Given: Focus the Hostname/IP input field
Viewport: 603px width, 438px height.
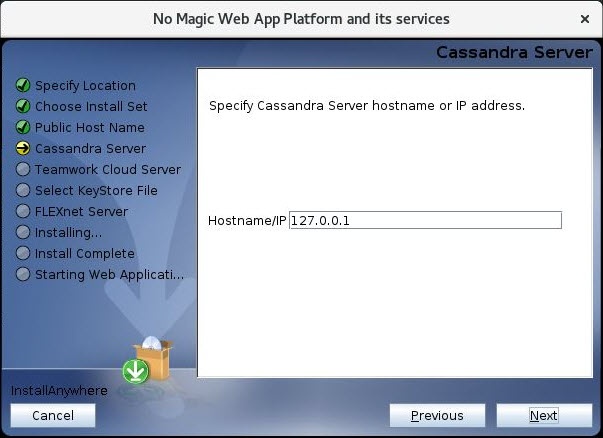Looking at the screenshot, I should [x=425, y=220].
